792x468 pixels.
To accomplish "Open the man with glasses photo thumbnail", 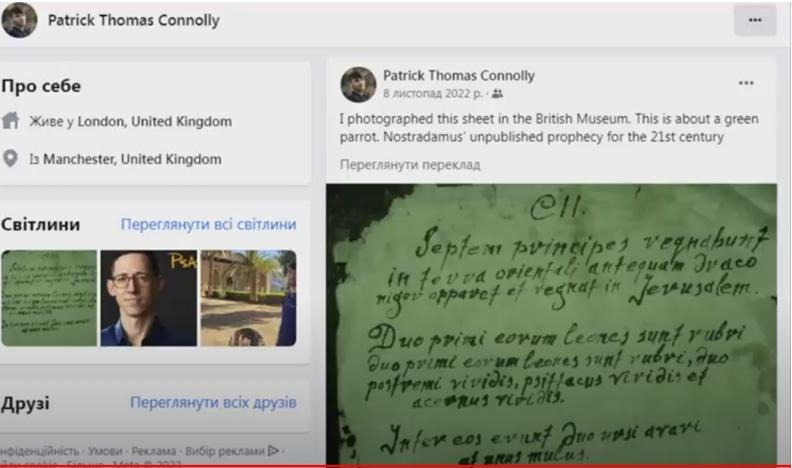I will (x=148, y=298).
